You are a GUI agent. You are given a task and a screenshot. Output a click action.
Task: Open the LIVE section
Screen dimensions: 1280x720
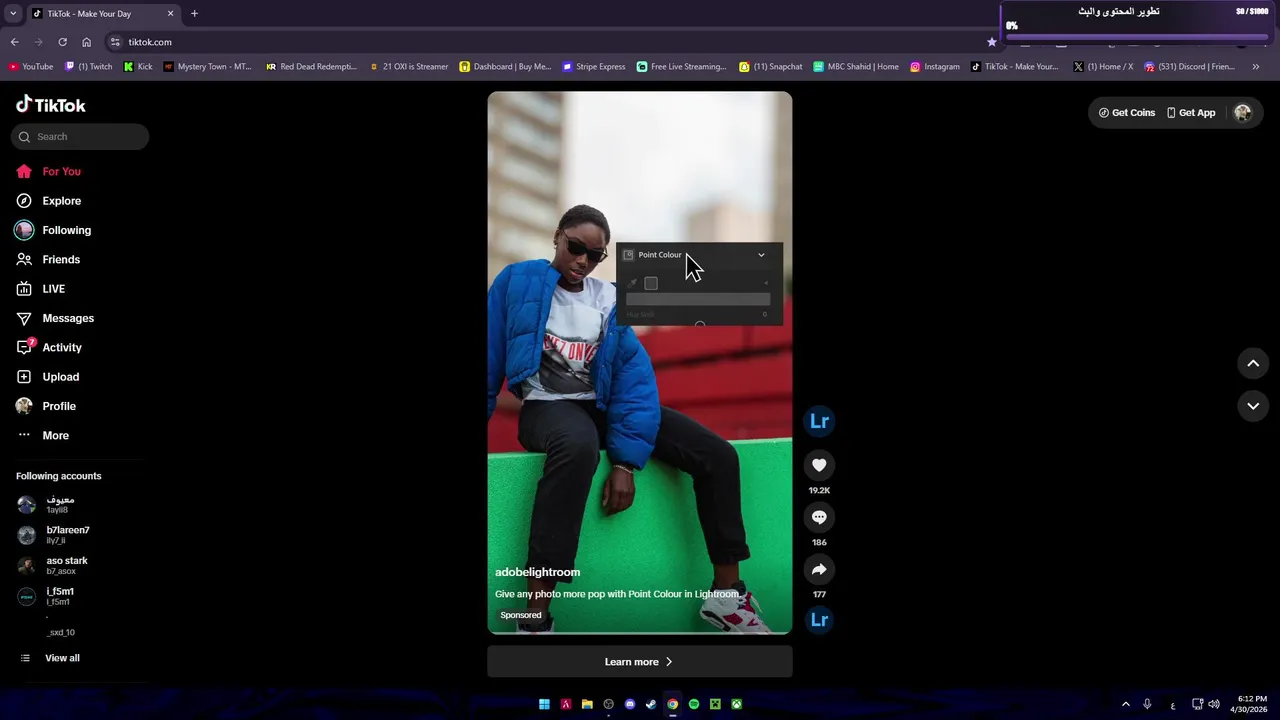[53, 289]
